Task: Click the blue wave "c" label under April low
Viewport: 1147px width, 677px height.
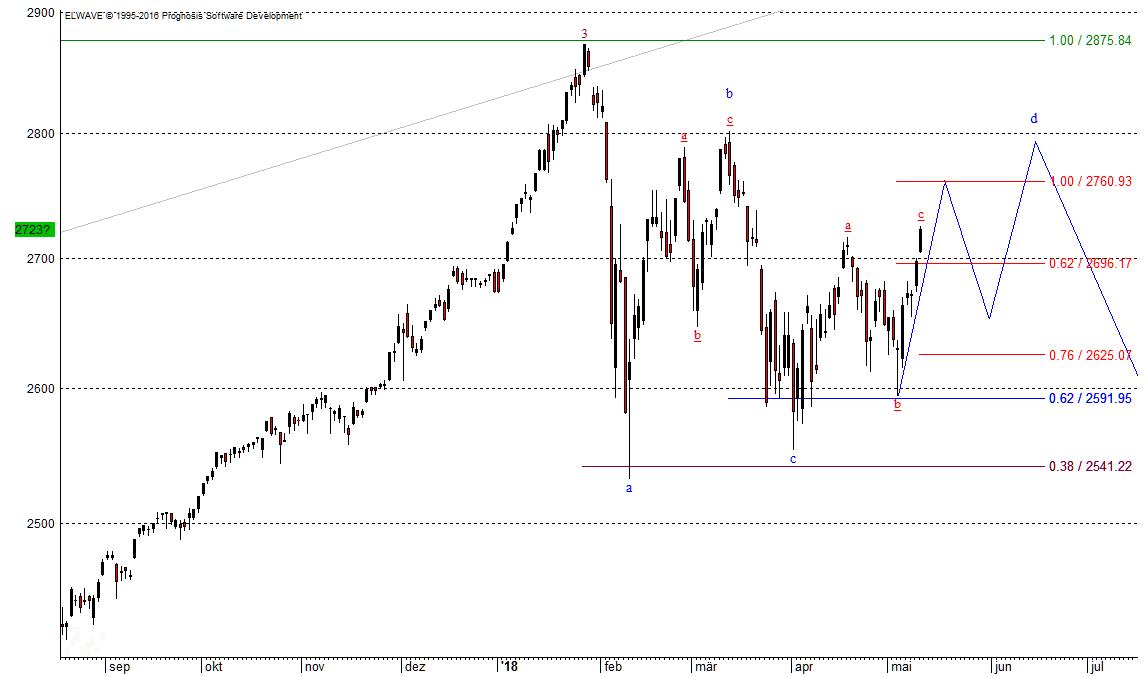Action: pos(793,459)
